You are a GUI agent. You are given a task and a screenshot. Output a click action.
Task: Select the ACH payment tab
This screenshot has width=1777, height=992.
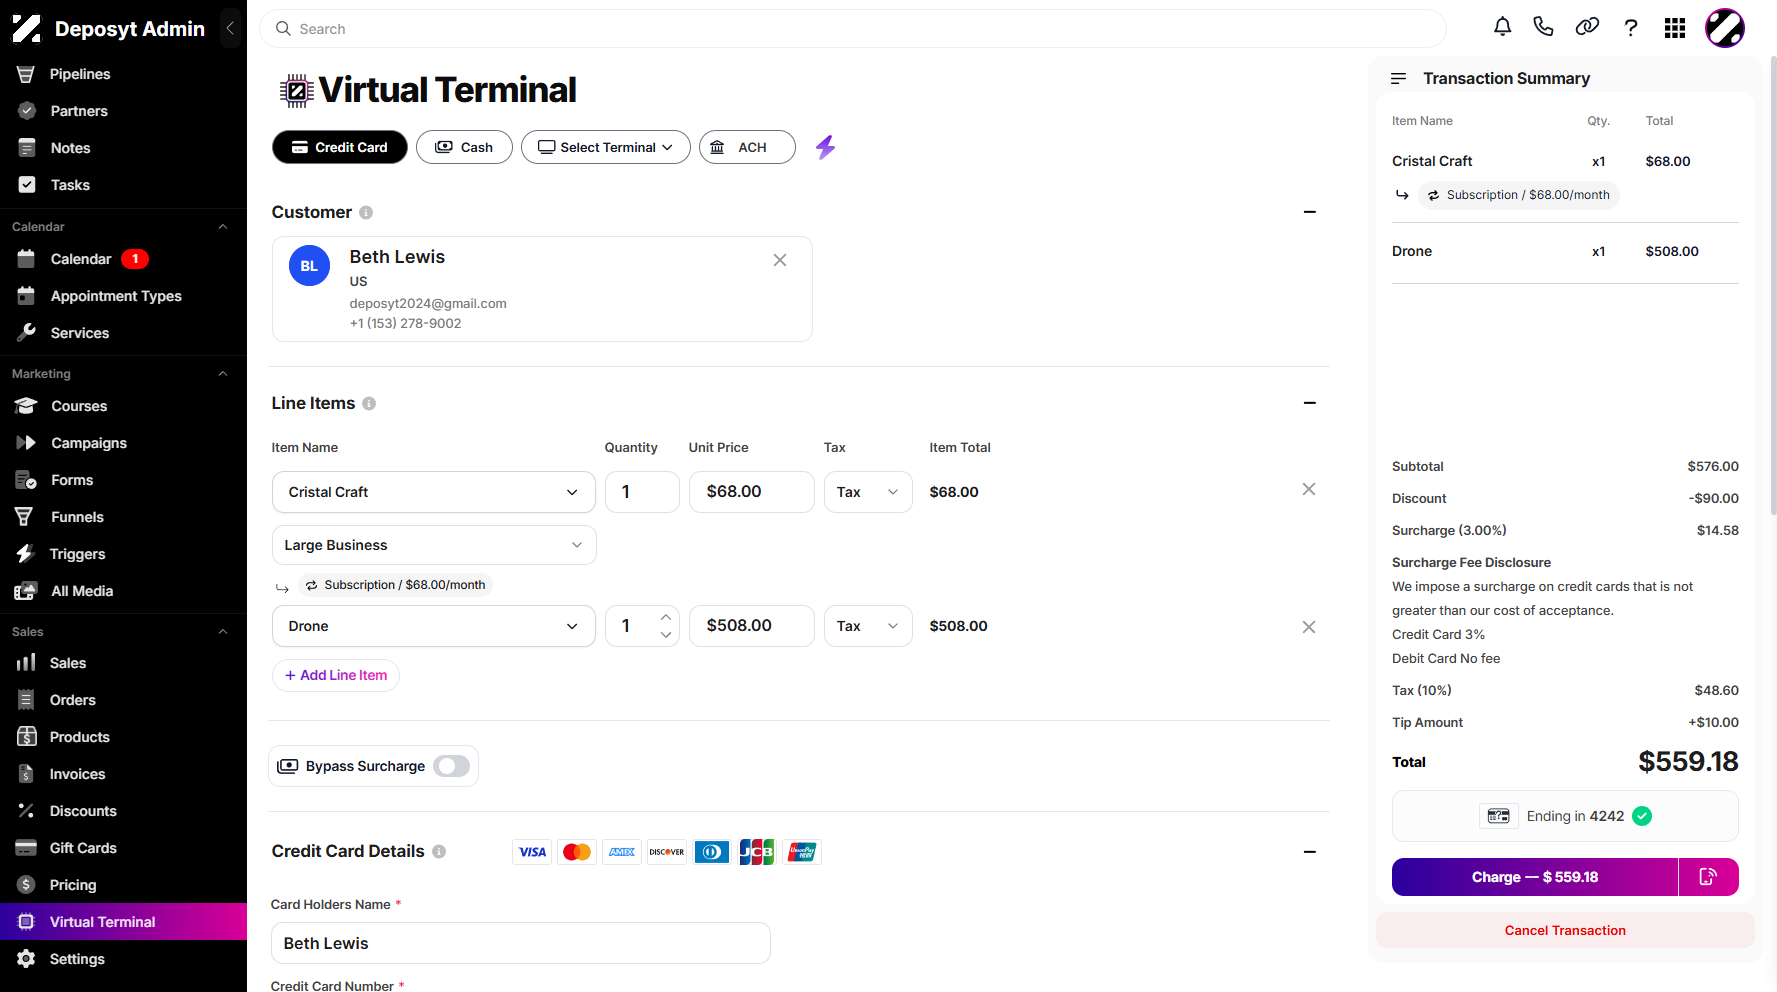(747, 147)
